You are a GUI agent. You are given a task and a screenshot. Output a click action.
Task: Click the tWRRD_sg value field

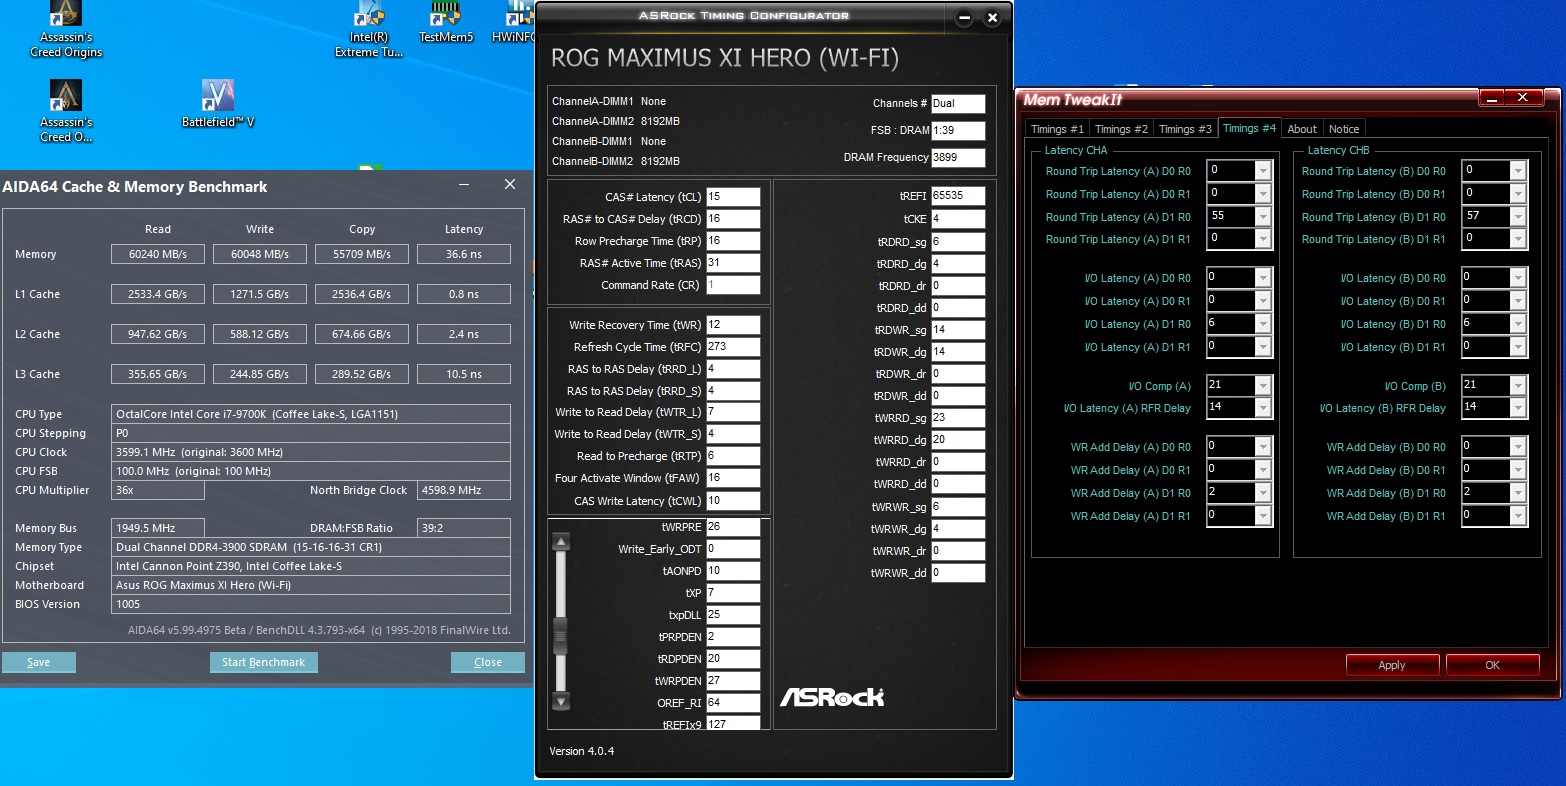(958, 418)
